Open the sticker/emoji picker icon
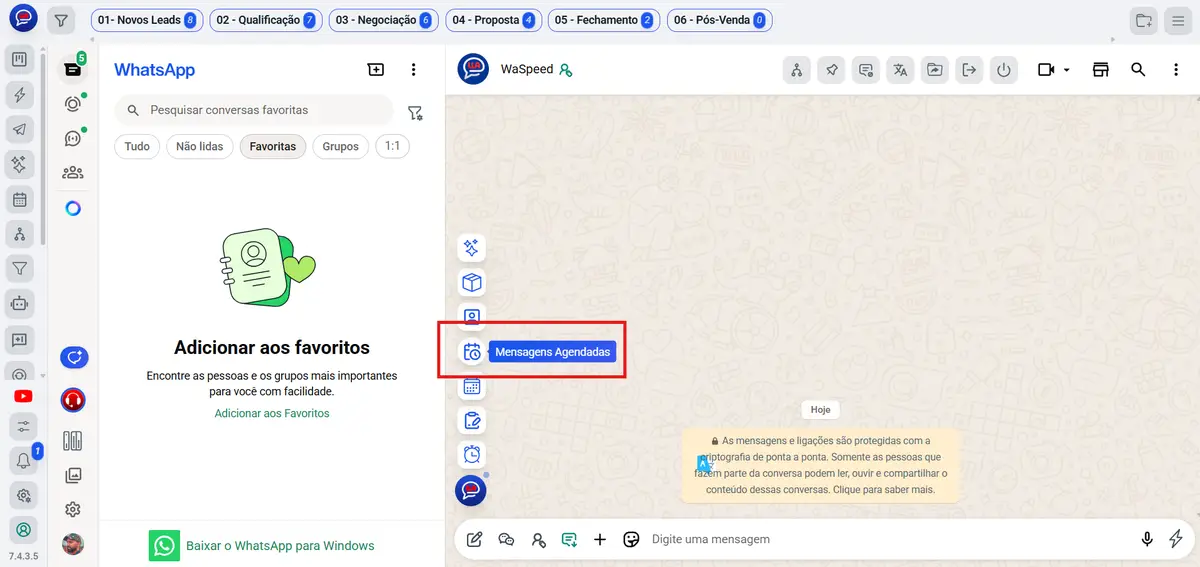1200x567 pixels. [x=631, y=539]
